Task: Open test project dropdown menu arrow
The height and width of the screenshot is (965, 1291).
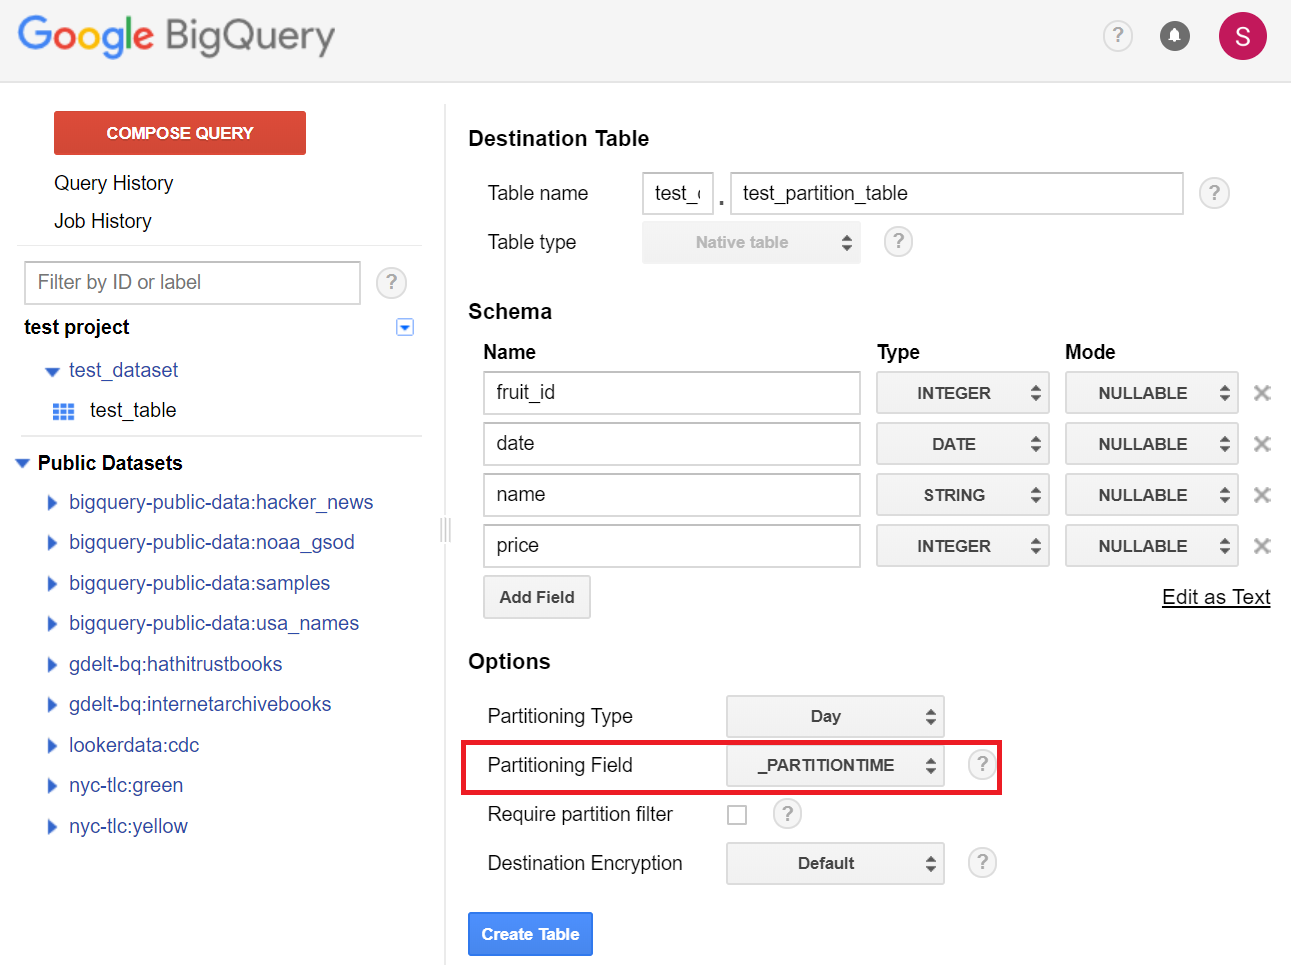Action: click(405, 327)
